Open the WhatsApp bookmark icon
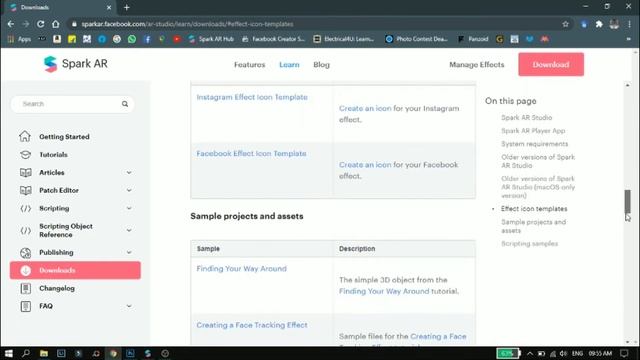Viewport: 640px width, 360px height. tap(132, 39)
